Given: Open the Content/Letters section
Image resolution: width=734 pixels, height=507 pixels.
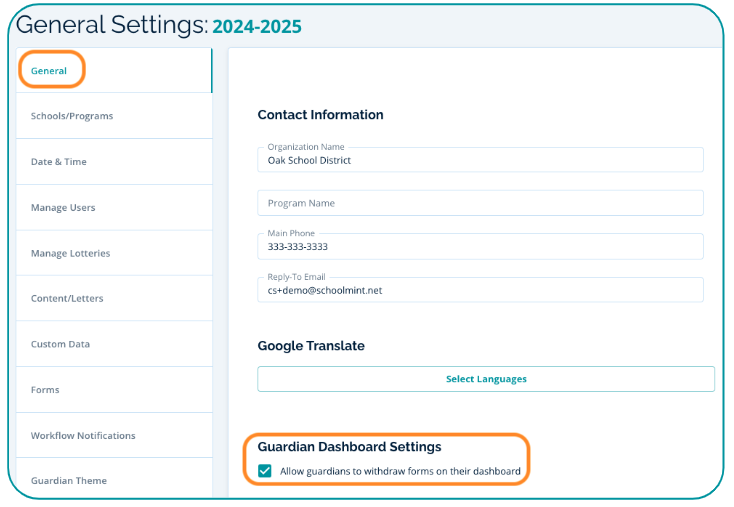Looking at the screenshot, I should click(67, 299).
